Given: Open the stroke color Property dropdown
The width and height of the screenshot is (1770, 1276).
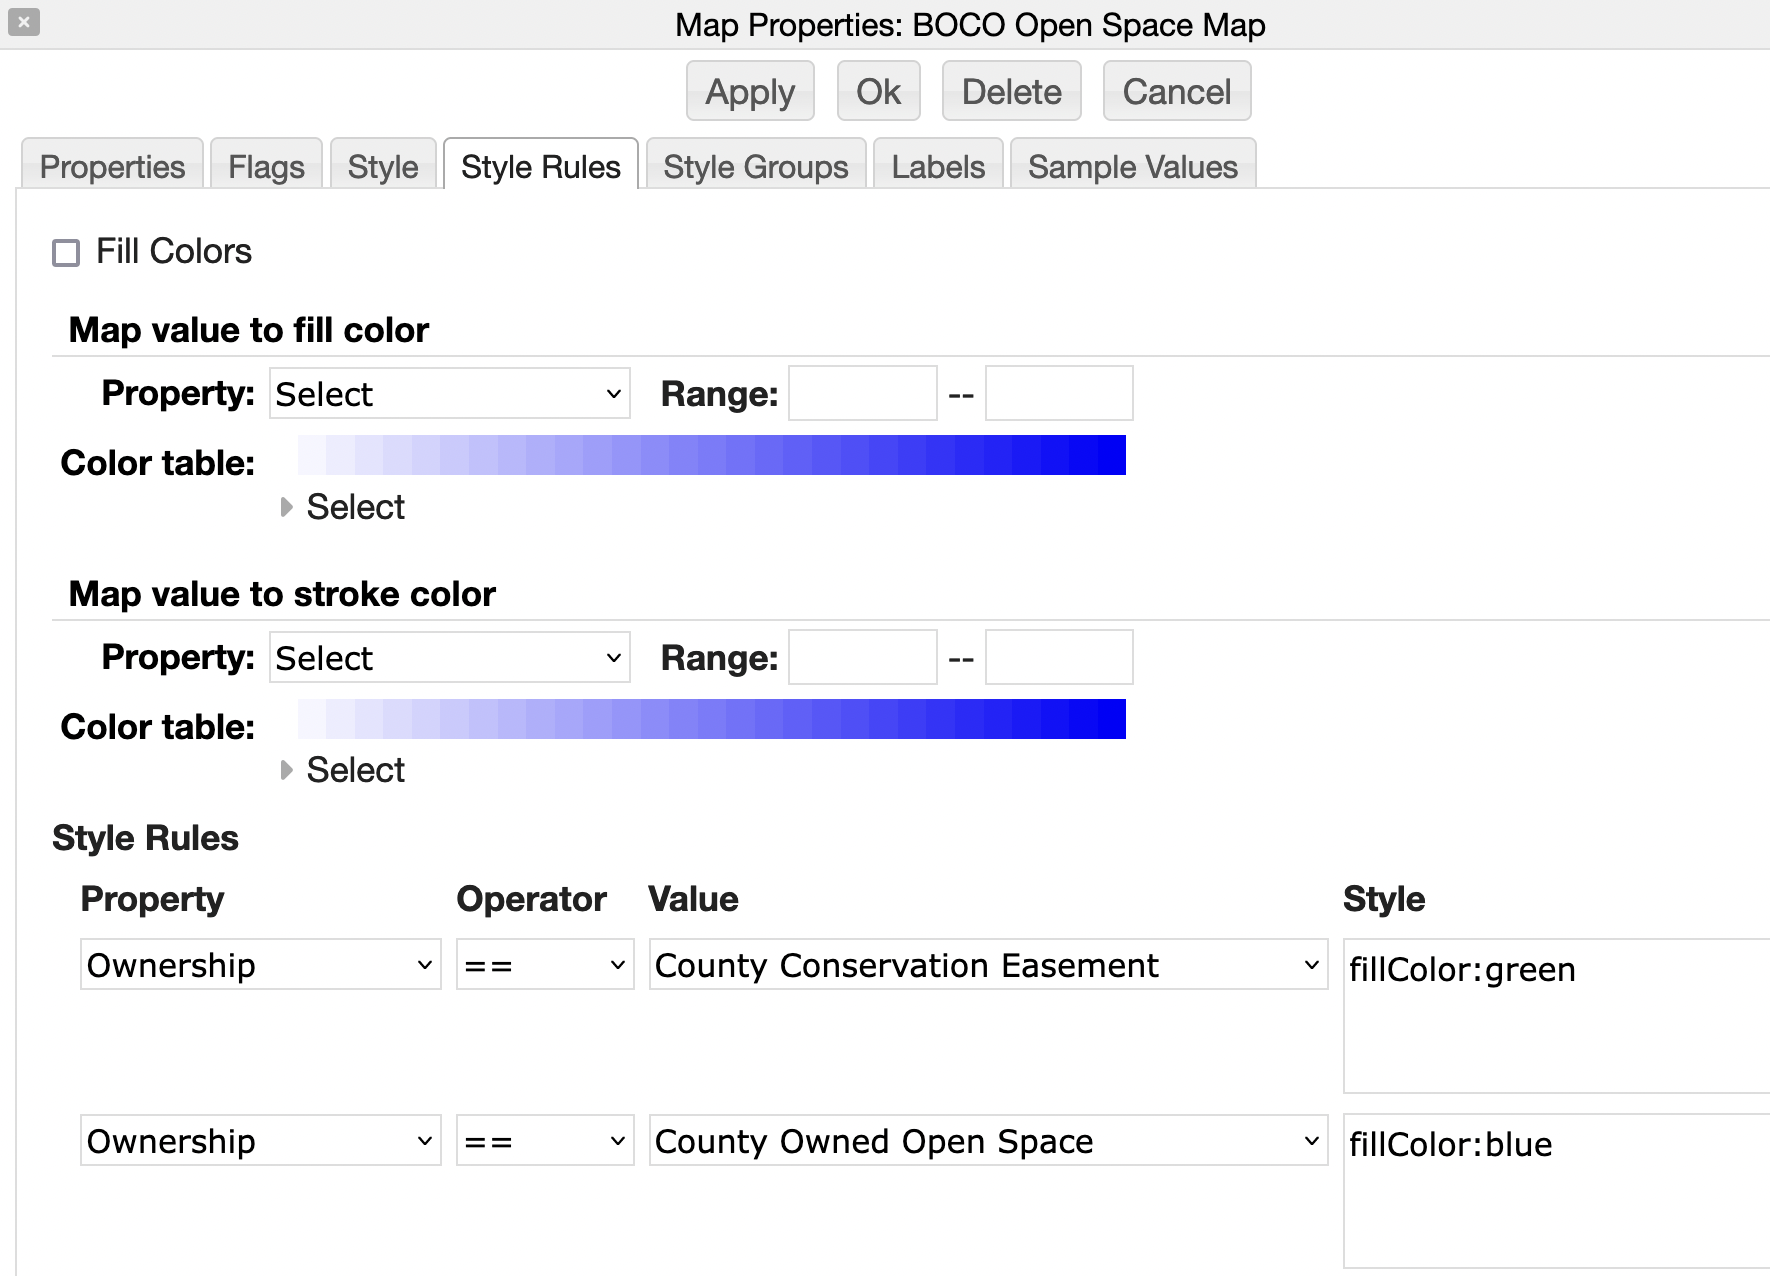Looking at the screenshot, I should point(449,658).
